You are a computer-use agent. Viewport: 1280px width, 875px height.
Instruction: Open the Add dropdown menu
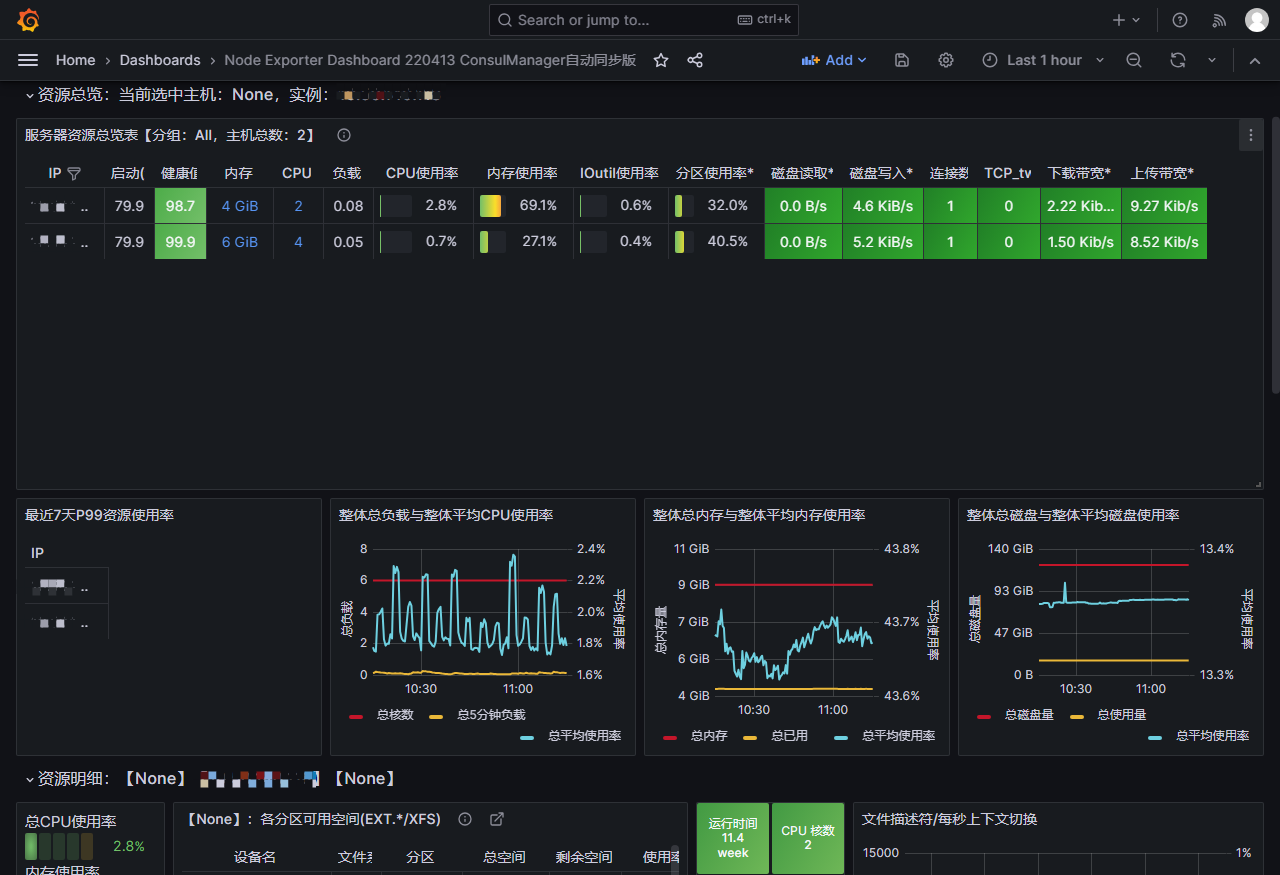pyautogui.click(x=834, y=60)
